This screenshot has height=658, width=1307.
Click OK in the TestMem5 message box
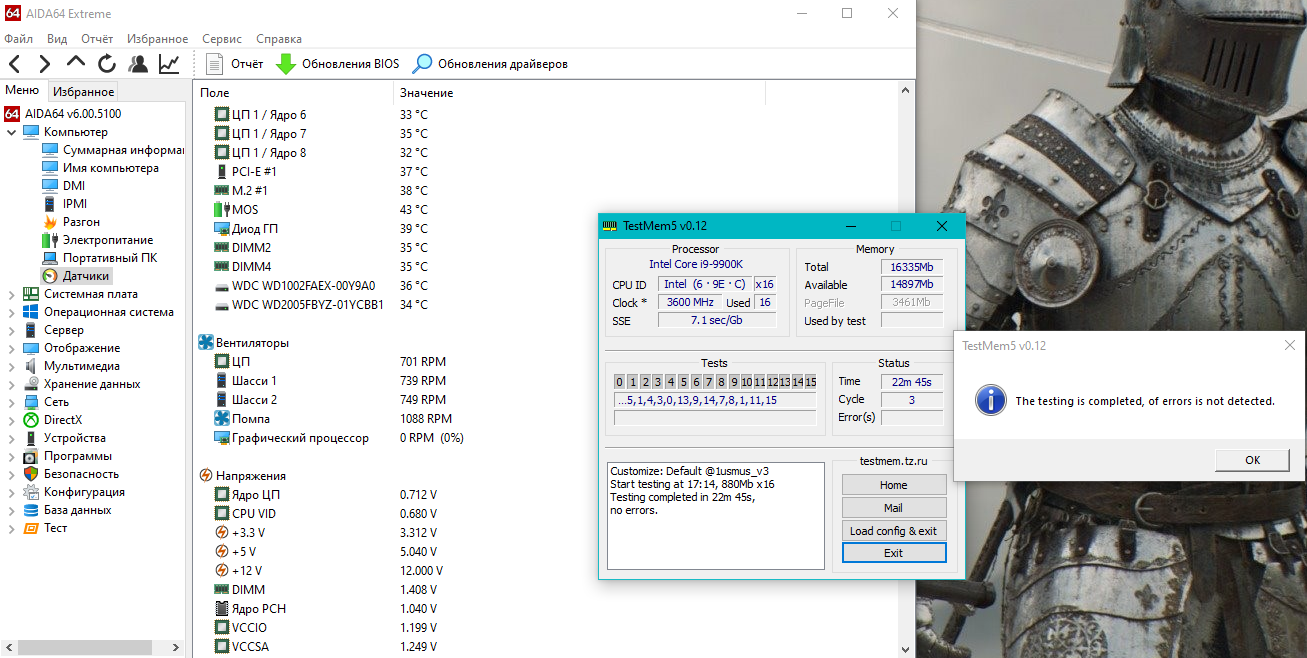tap(1252, 460)
